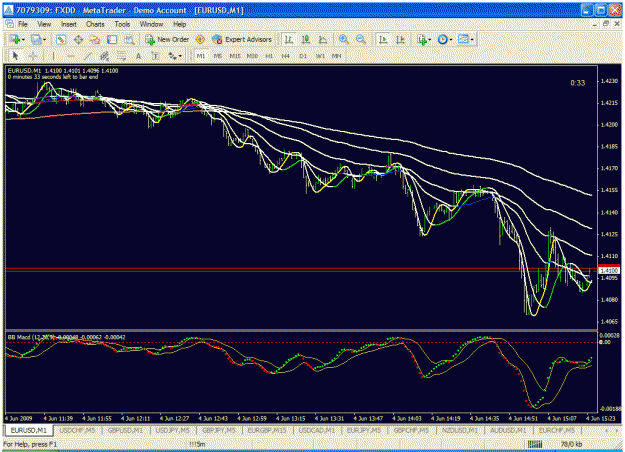The height and width of the screenshot is (452, 625).
Task: Select the Vertical Line drawing tool
Action: tap(53, 56)
